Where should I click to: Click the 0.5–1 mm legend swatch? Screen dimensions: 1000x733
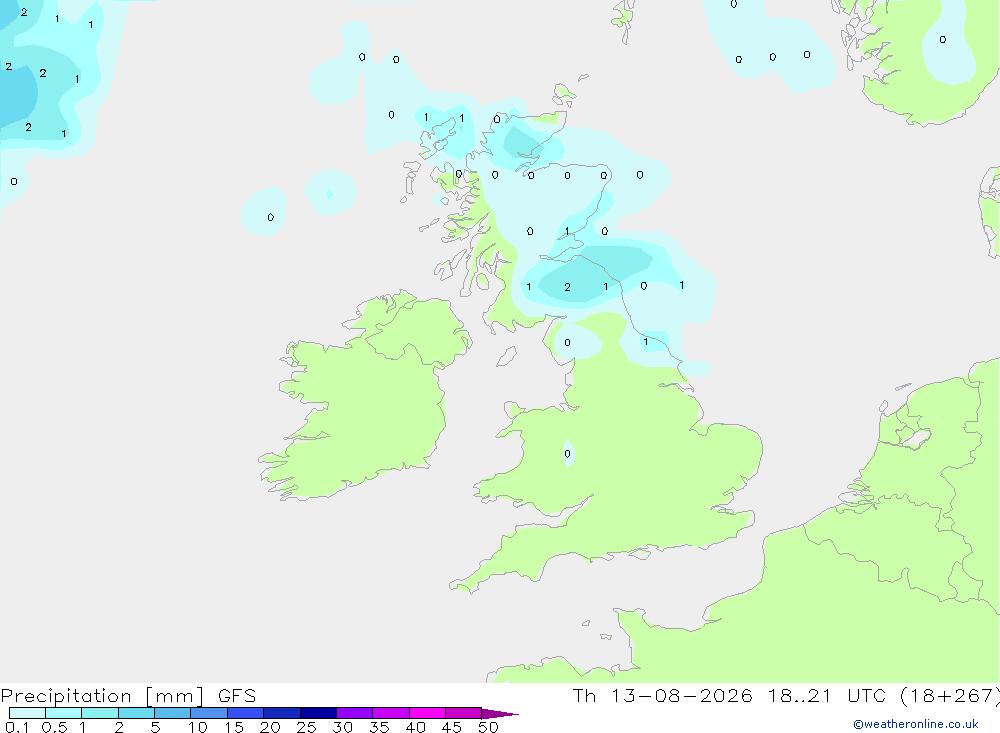click(63, 713)
